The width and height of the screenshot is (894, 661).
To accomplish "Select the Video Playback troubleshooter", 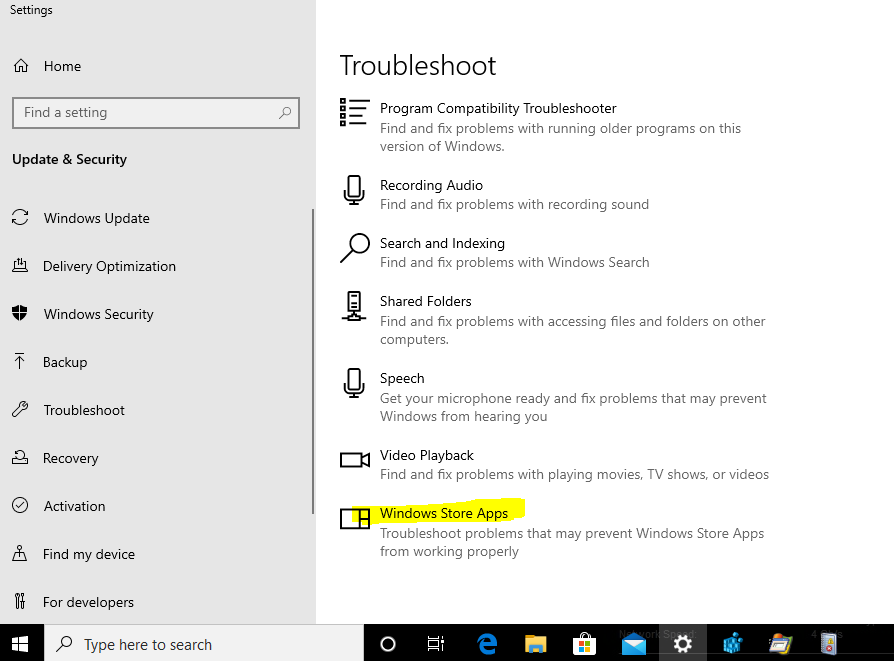I will [427, 455].
